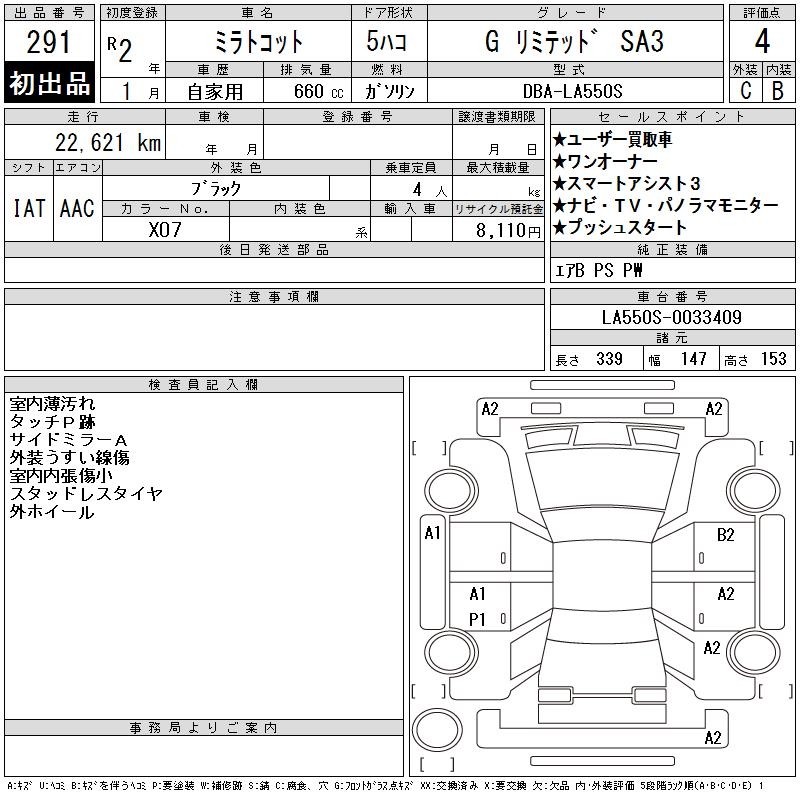Click the rear-right wheel circle on diagram

(x=754, y=652)
